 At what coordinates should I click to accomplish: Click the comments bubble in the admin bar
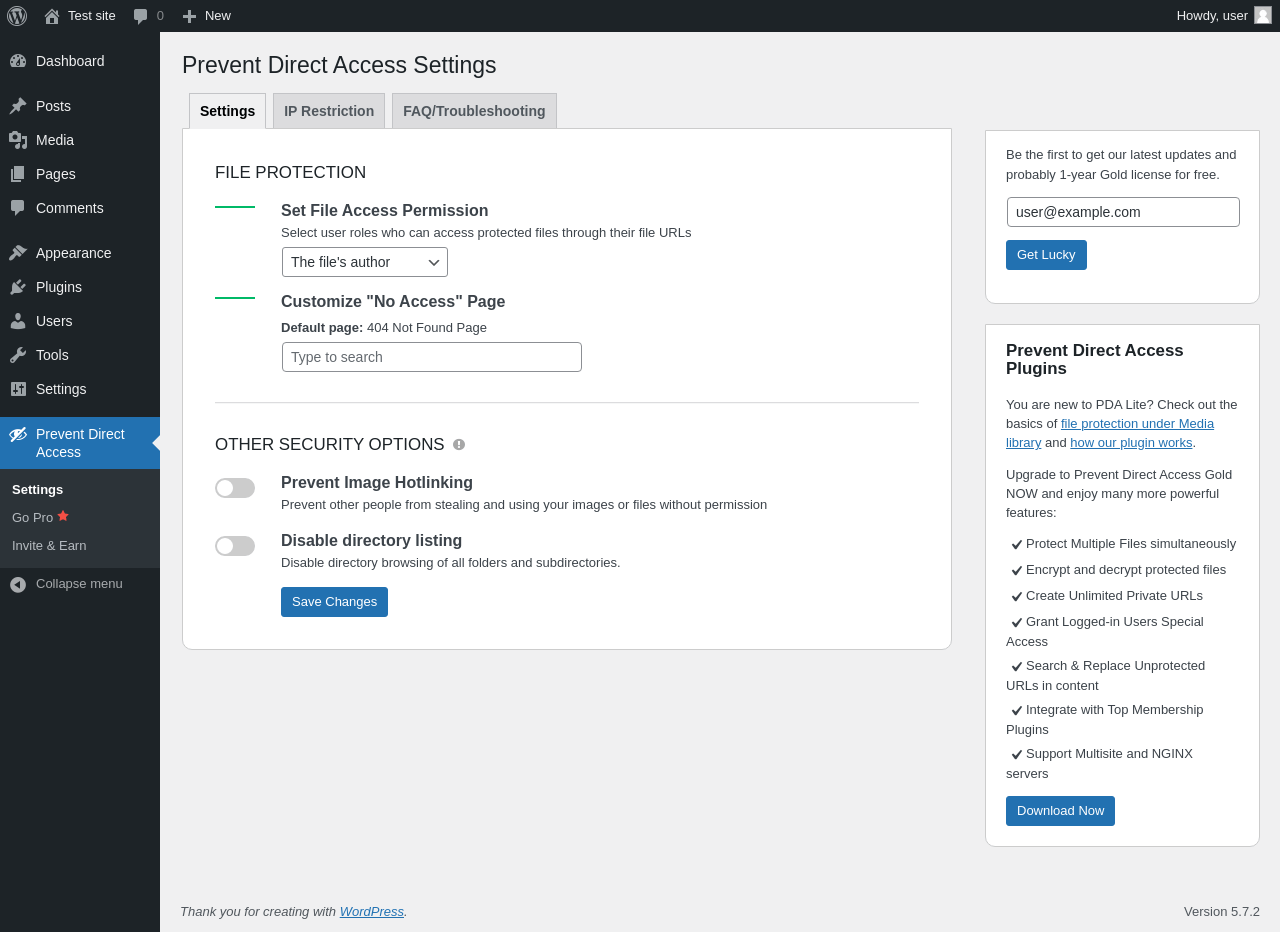tap(141, 16)
